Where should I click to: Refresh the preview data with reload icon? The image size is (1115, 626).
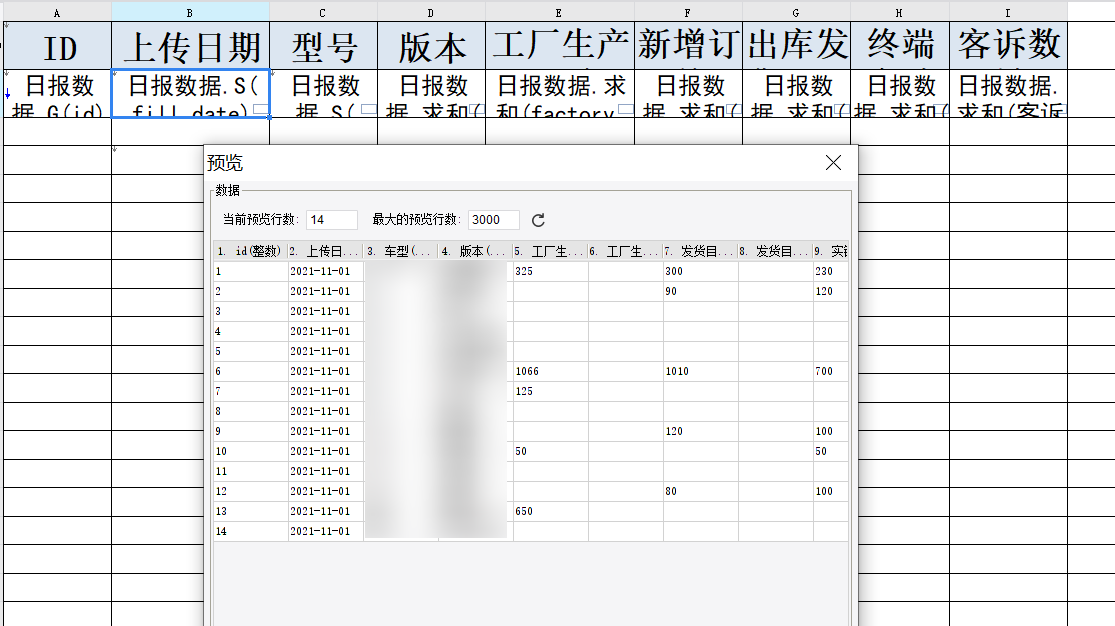click(x=538, y=220)
